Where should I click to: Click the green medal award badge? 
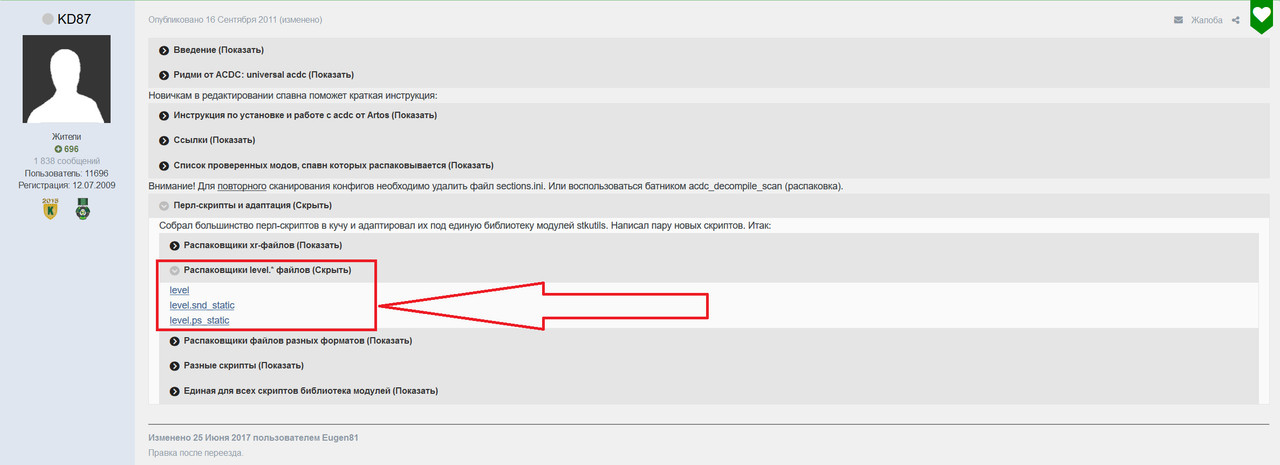pyautogui.click(x=83, y=210)
